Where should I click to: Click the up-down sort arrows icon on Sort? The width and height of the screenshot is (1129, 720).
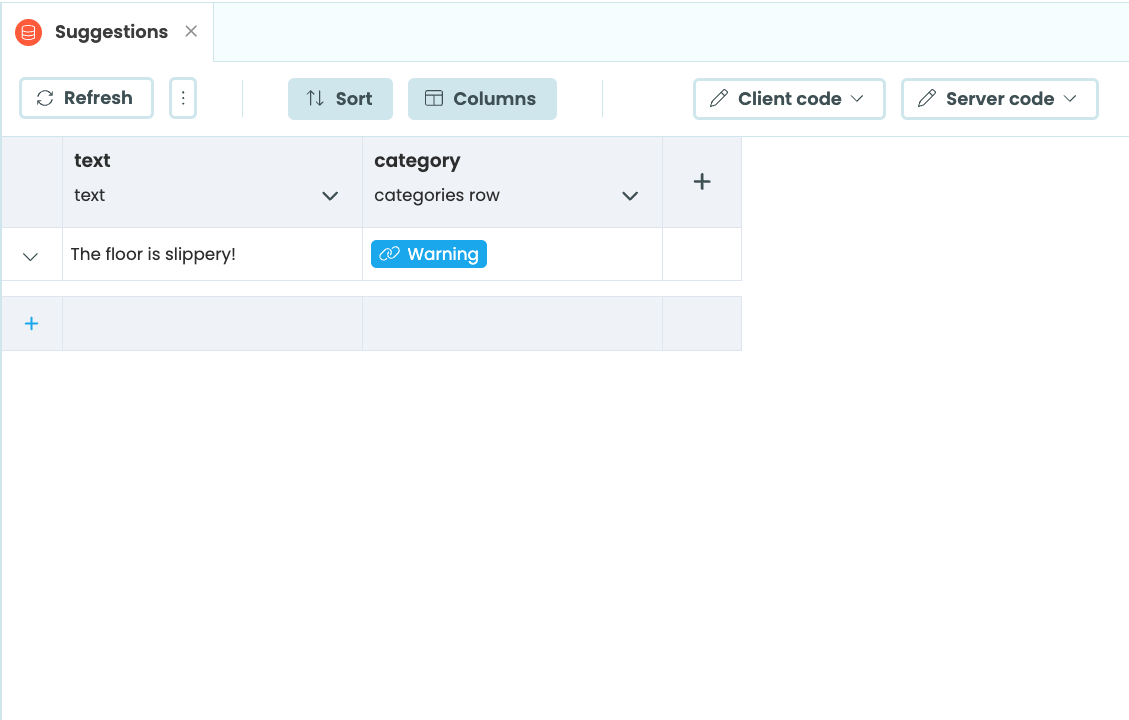click(316, 98)
